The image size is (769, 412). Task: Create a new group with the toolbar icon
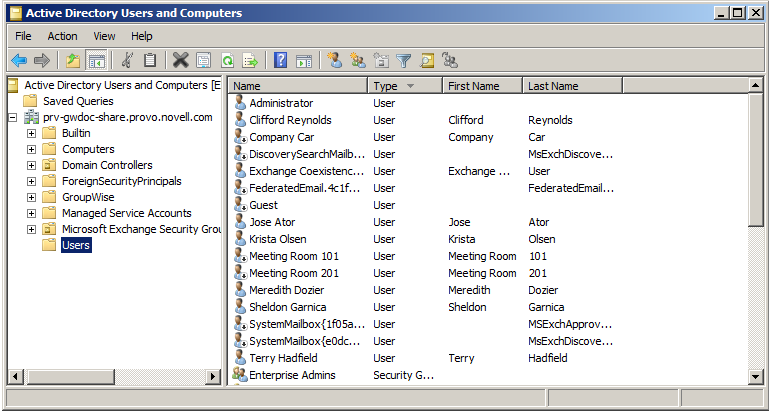point(358,61)
